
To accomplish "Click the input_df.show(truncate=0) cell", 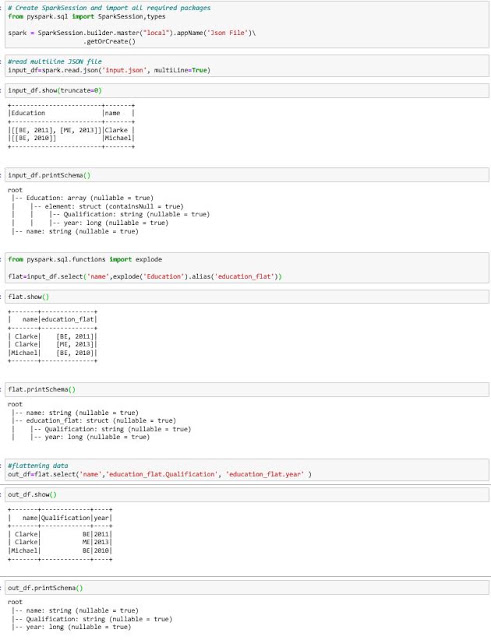I will [247, 91].
